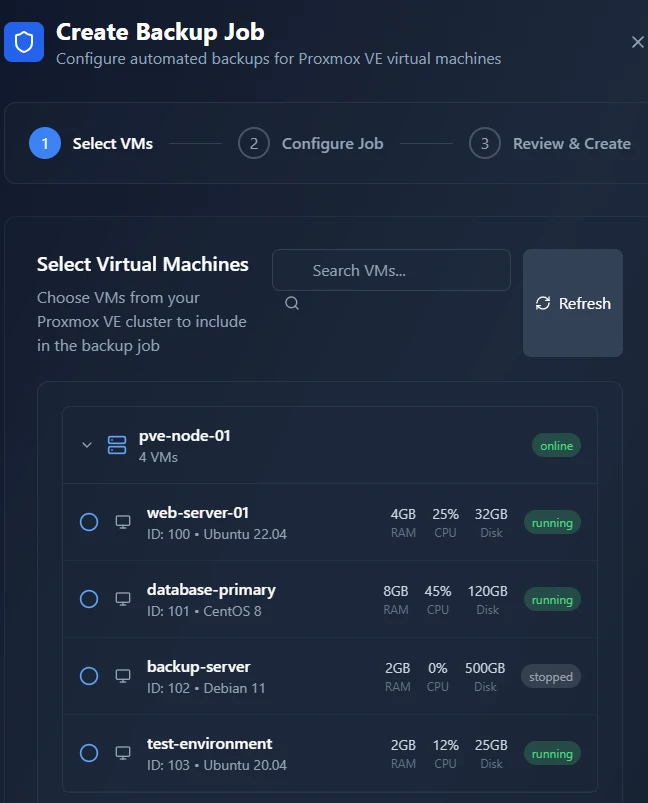Click the monitor icon for database-primary

click(x=123, y=599)
